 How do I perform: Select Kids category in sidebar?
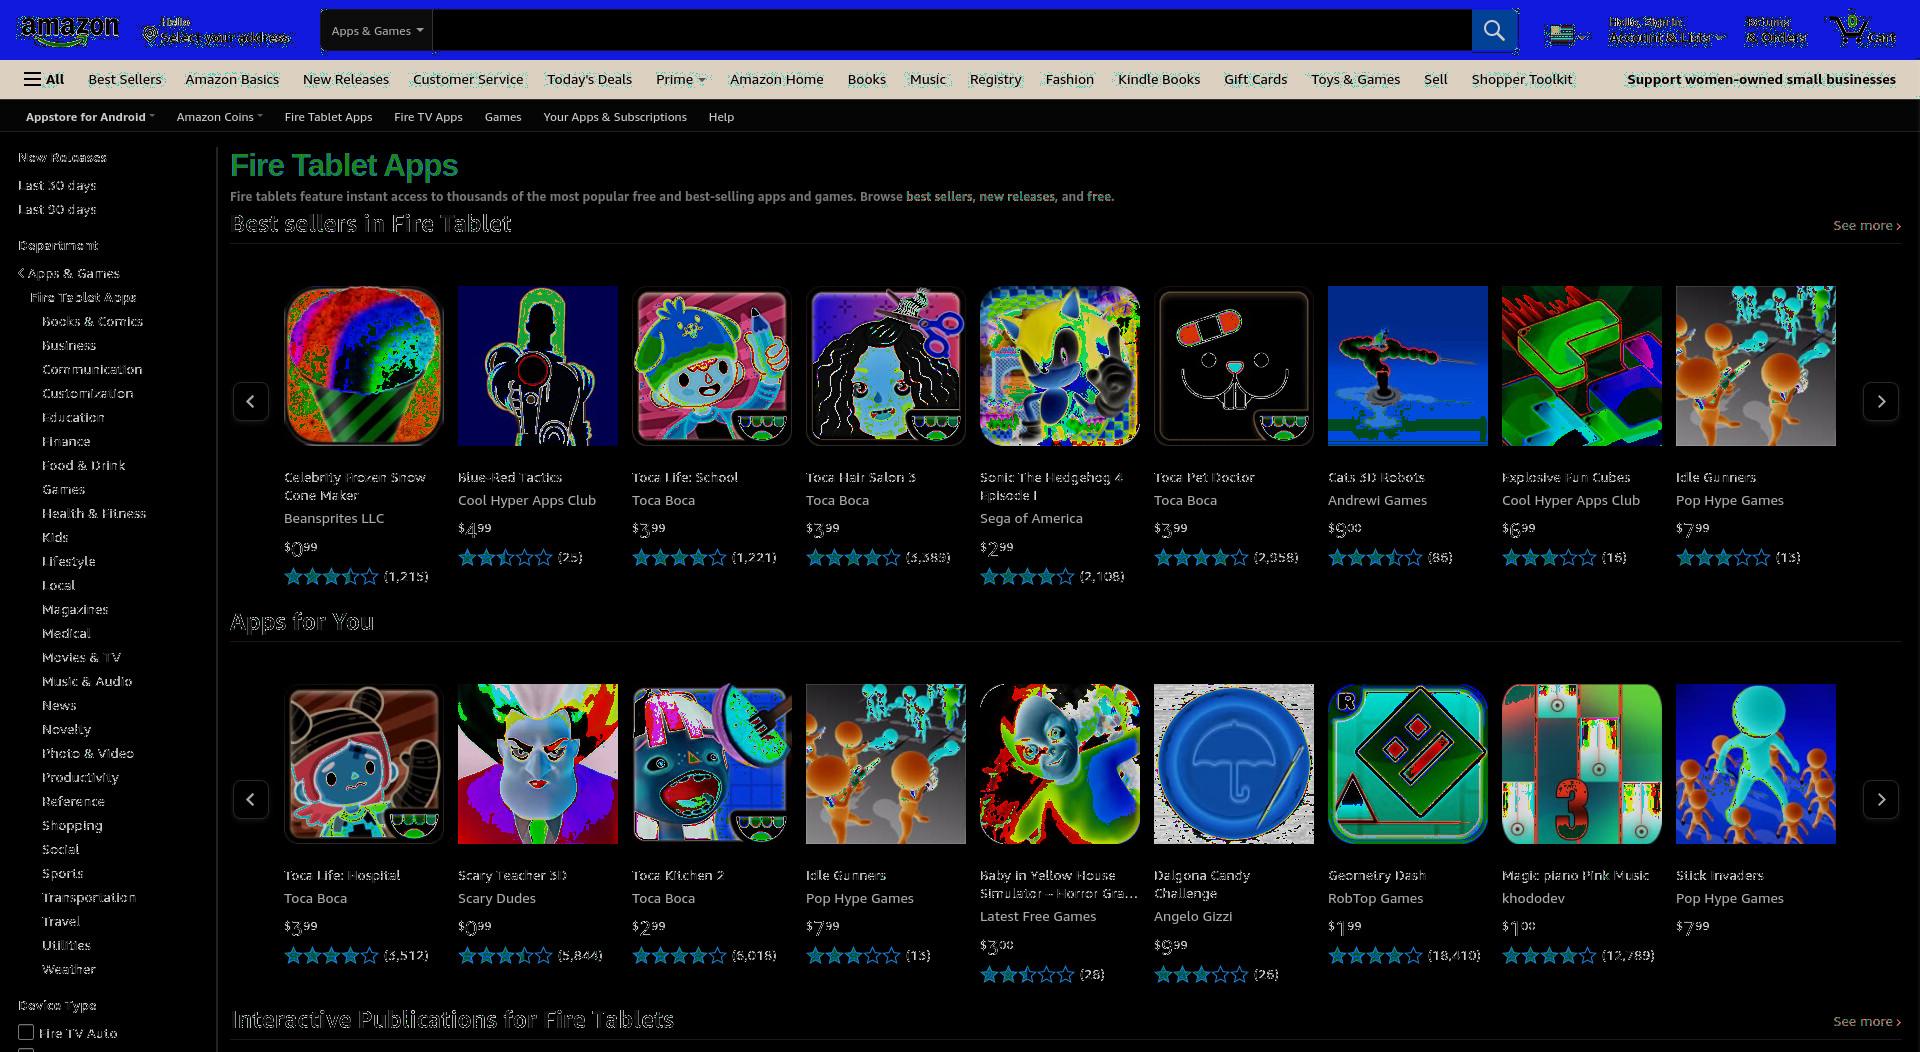point(55,537)
